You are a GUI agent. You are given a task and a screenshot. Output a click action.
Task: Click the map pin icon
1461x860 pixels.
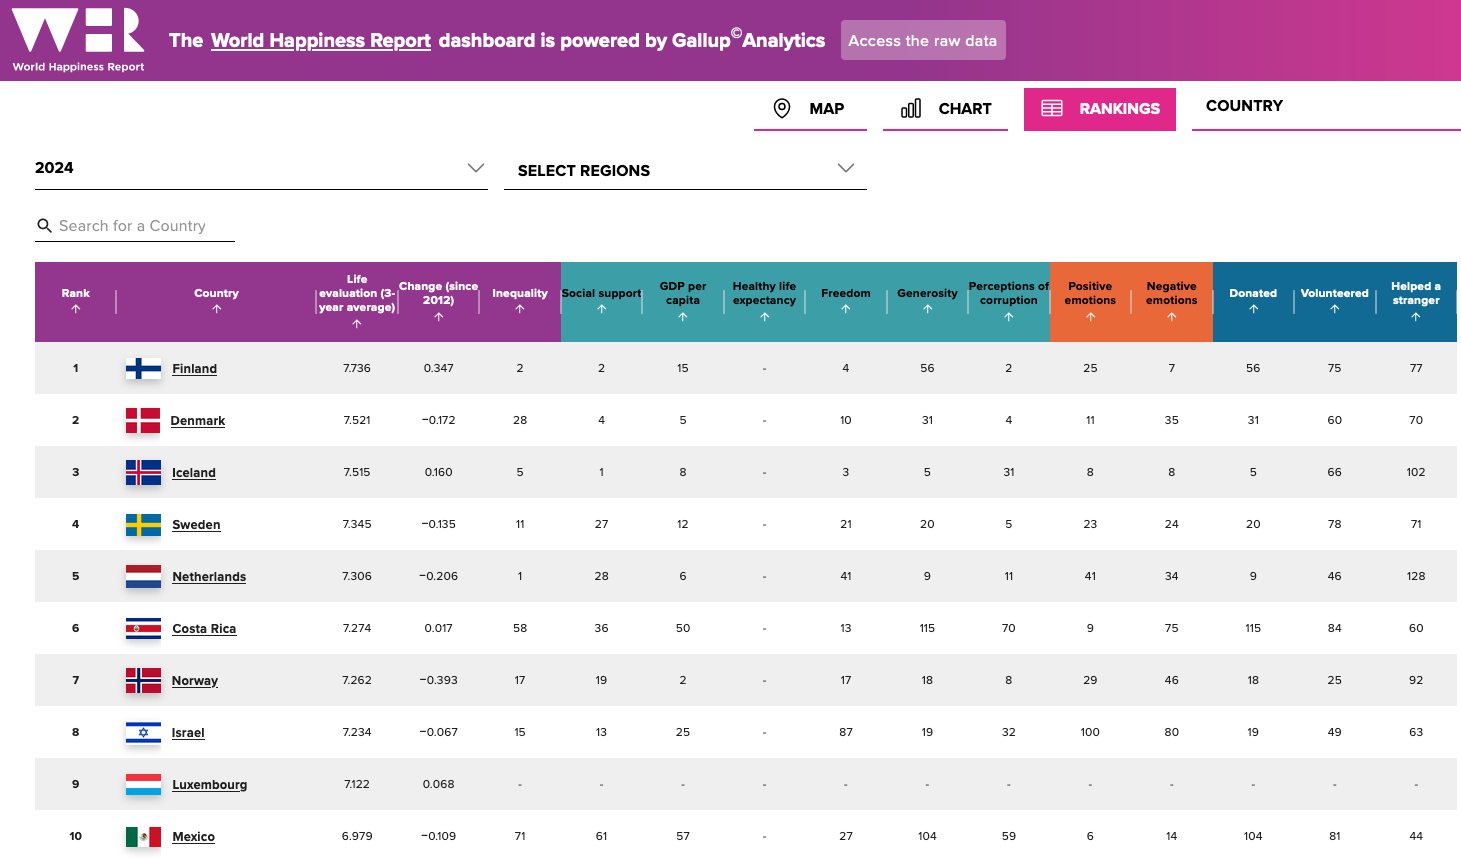782,108
